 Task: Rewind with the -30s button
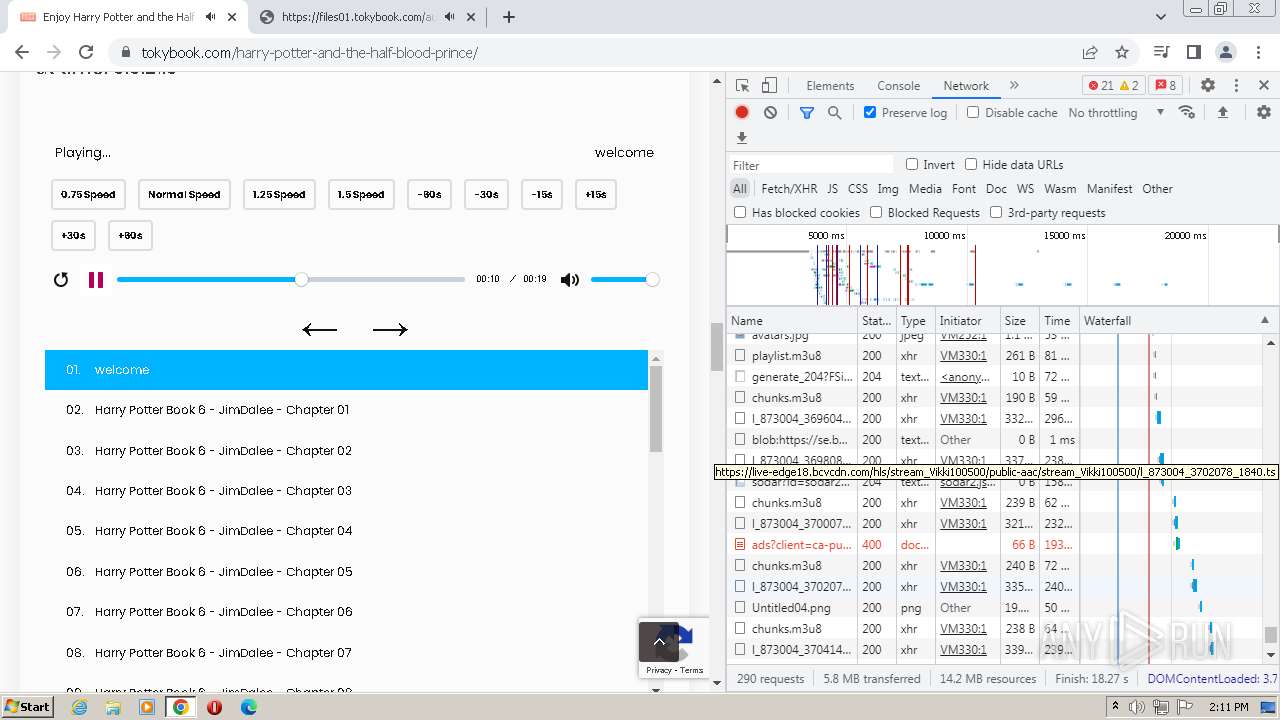point(487,195)
